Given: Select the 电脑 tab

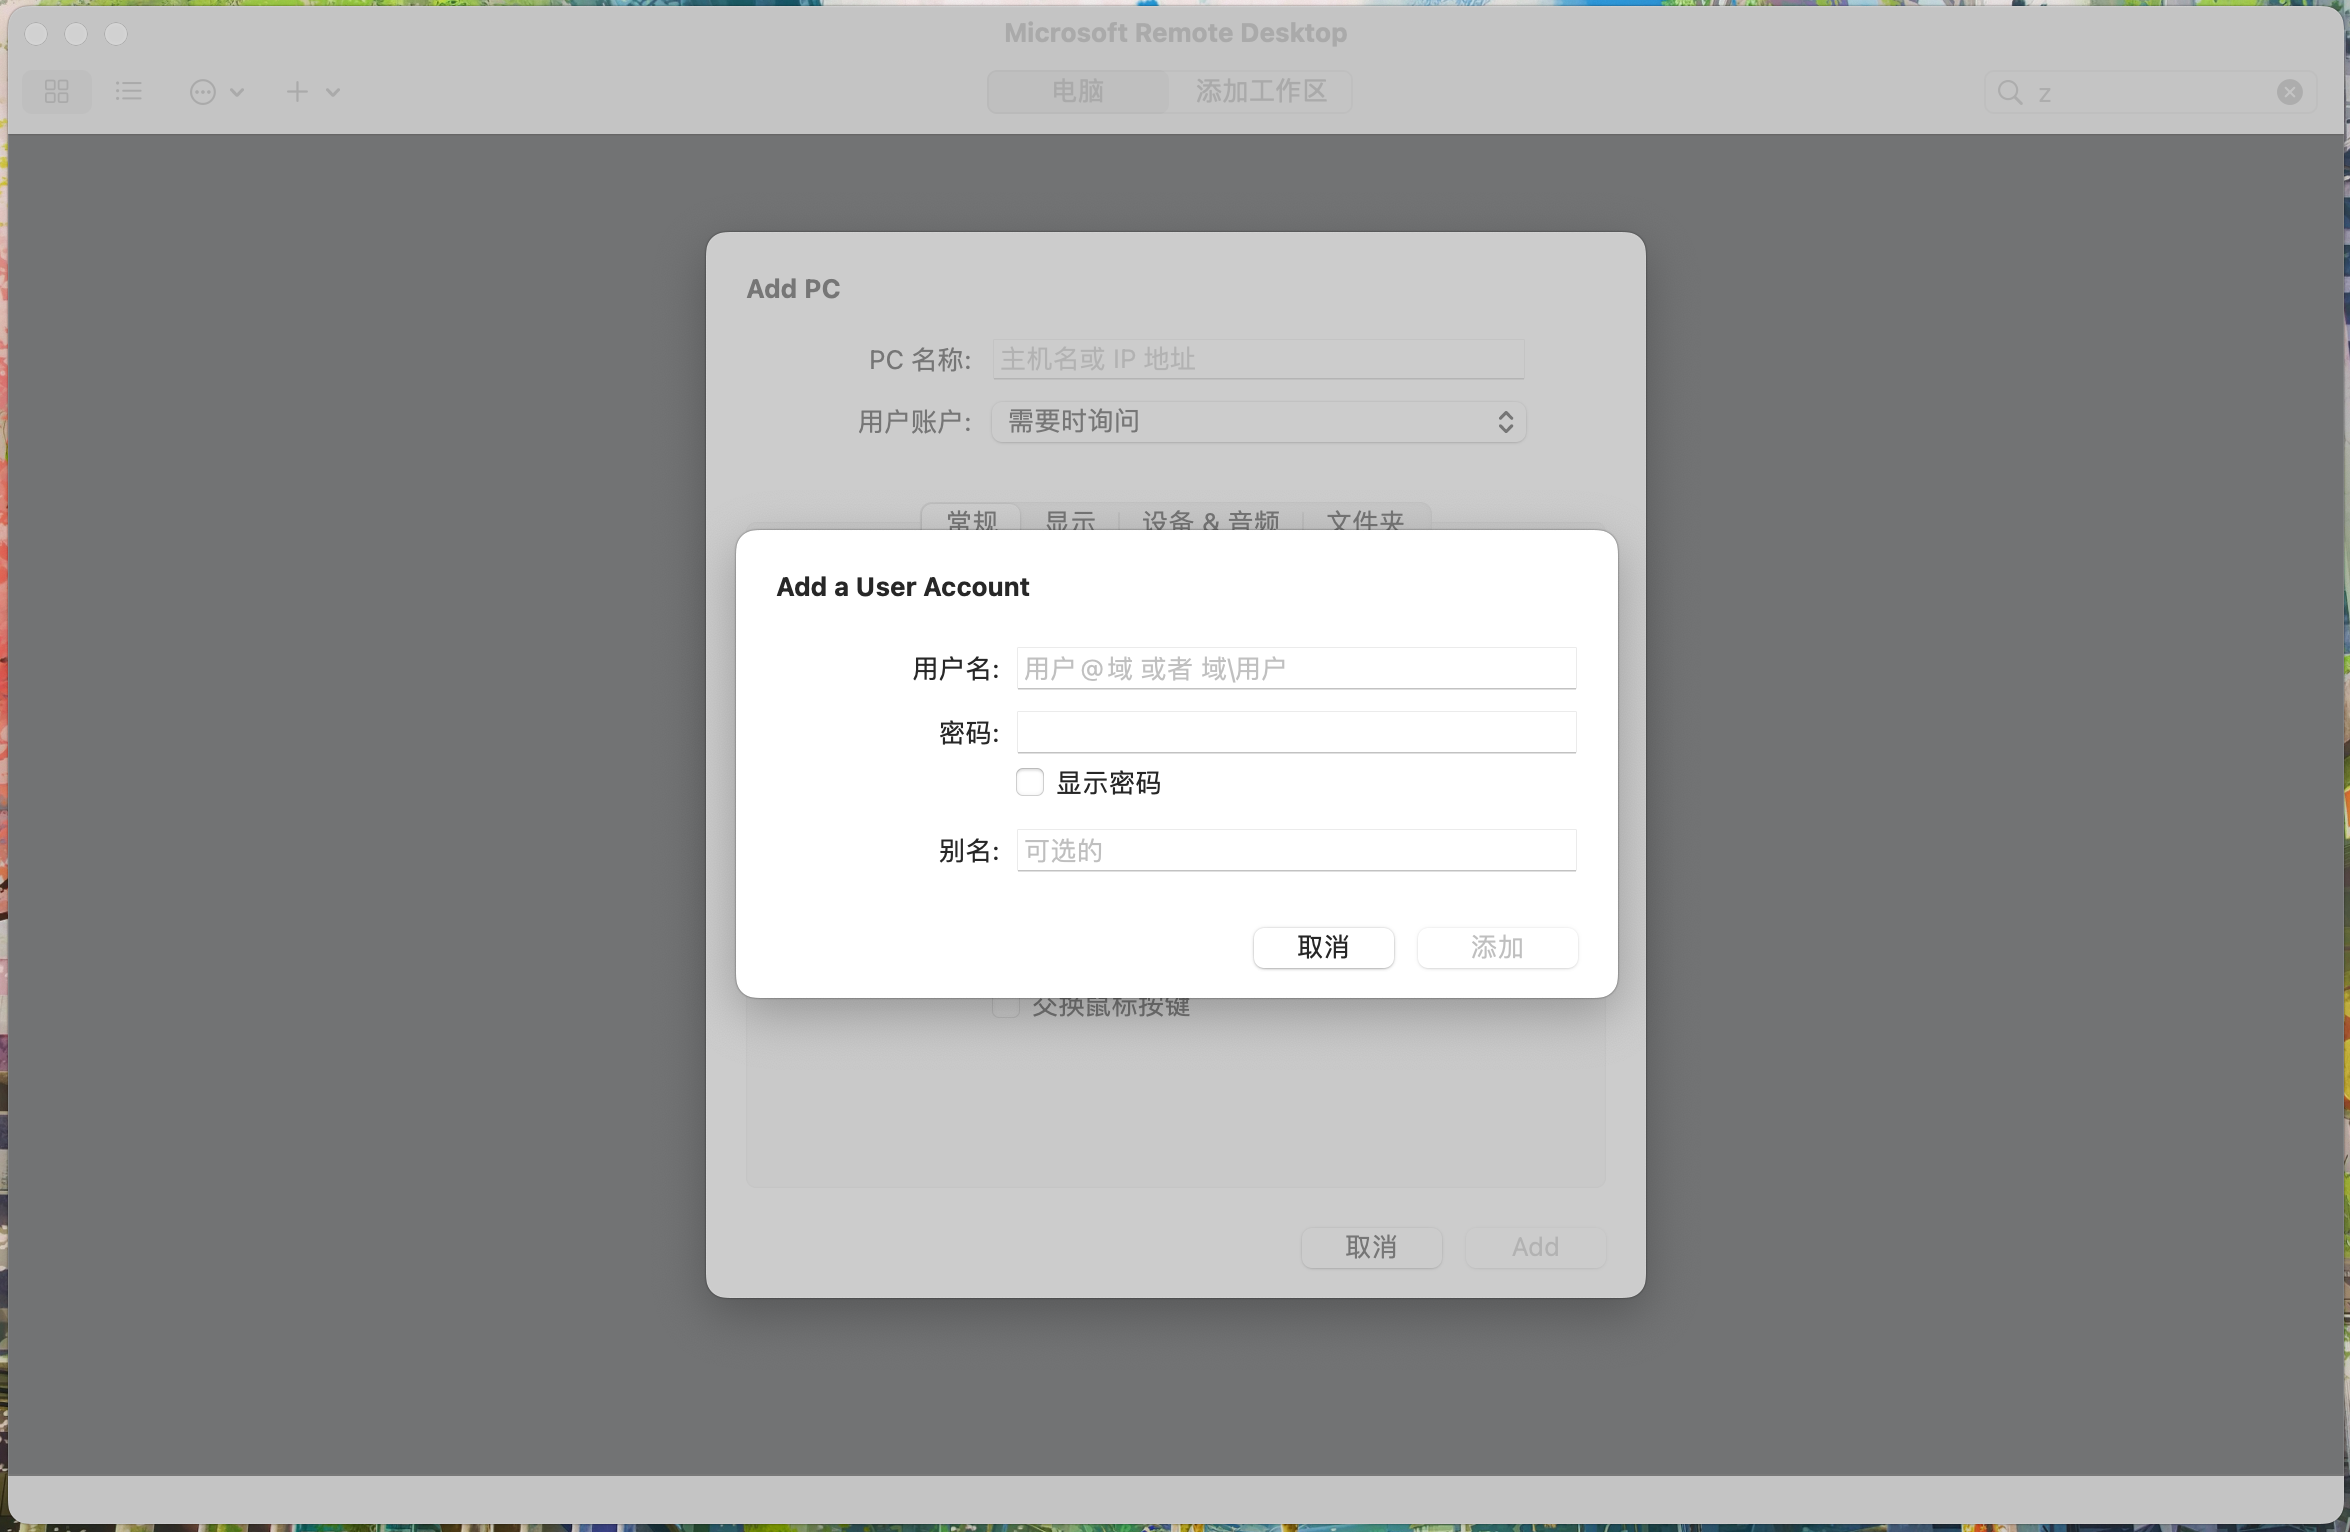Looking at the screenshot, I should (1077, 91).
